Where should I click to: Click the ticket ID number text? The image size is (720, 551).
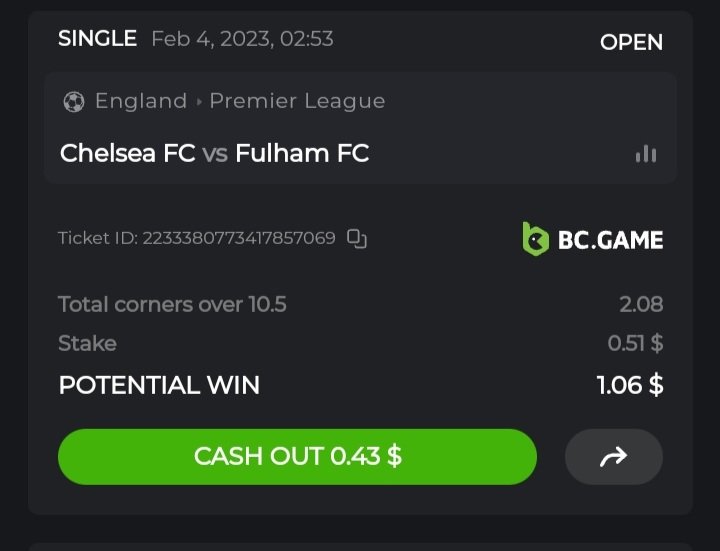click(238, 238)
